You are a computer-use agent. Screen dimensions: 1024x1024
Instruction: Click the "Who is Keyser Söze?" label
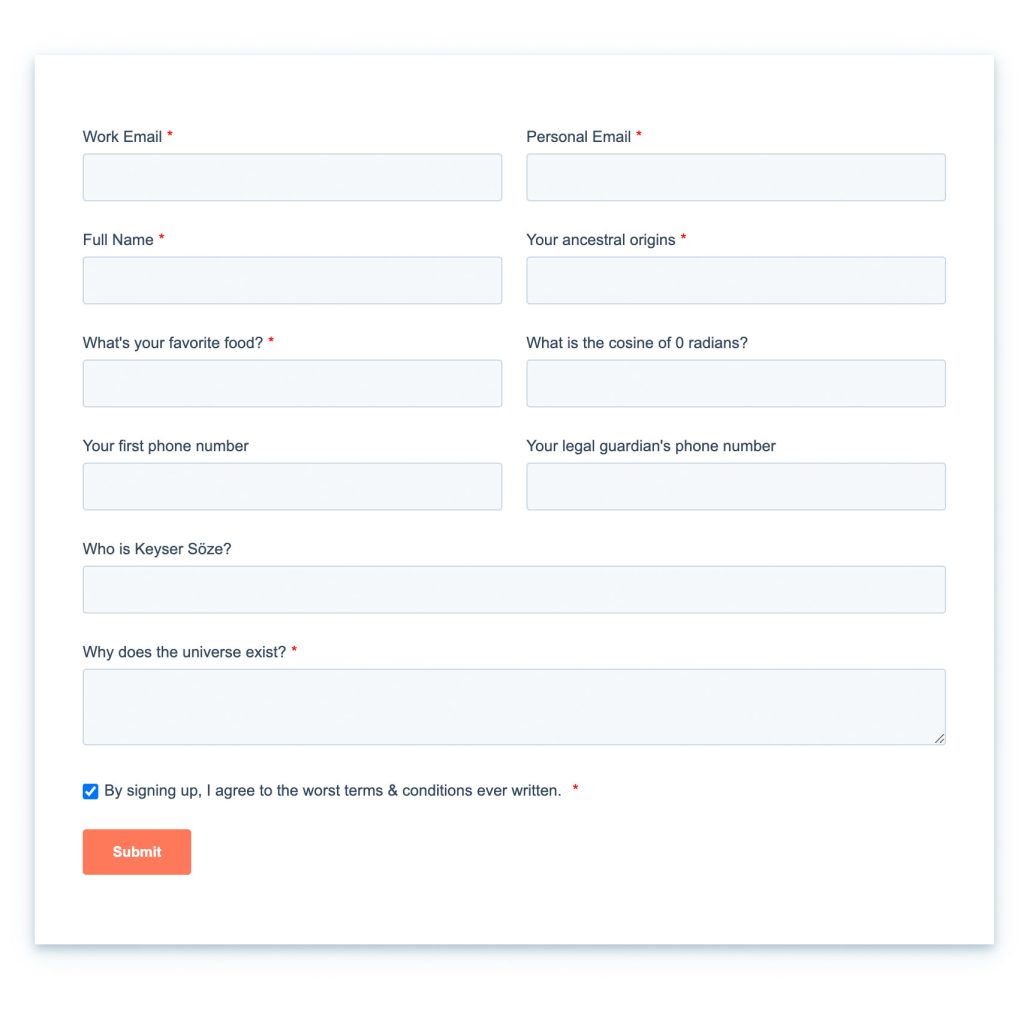pyautogui.click(x=157, y=549)
